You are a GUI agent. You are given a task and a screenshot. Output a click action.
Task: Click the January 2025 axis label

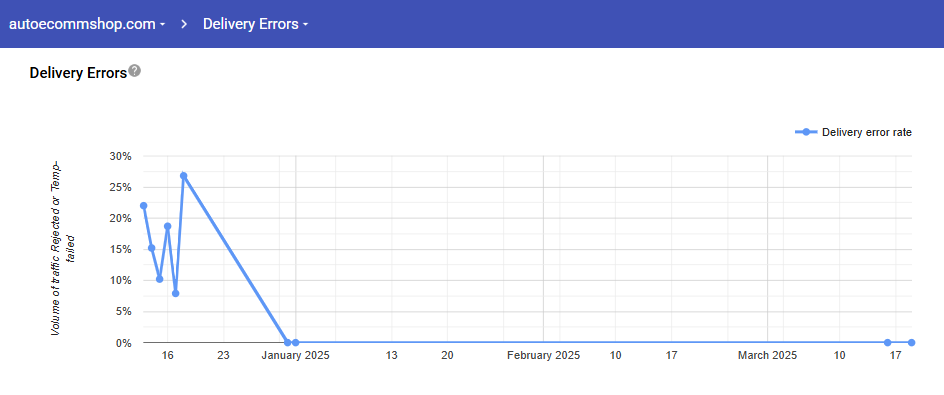point(295,355)
